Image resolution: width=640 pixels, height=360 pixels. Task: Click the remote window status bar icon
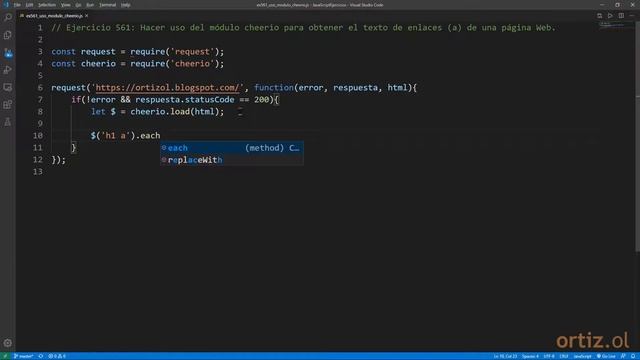coord(5,356)
